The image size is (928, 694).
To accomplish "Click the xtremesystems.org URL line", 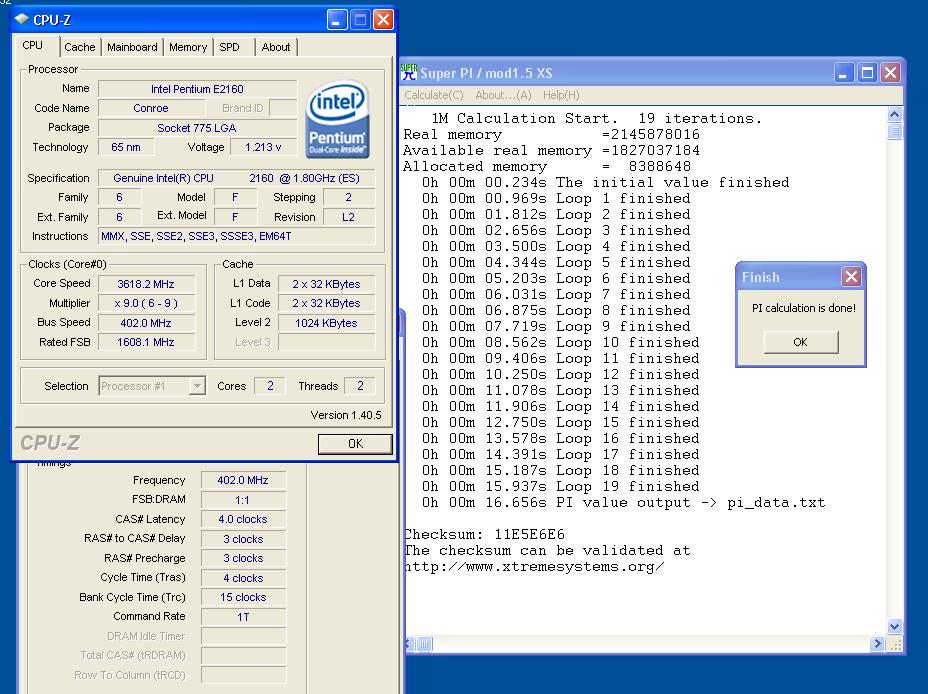I will (x=534, y=567).
